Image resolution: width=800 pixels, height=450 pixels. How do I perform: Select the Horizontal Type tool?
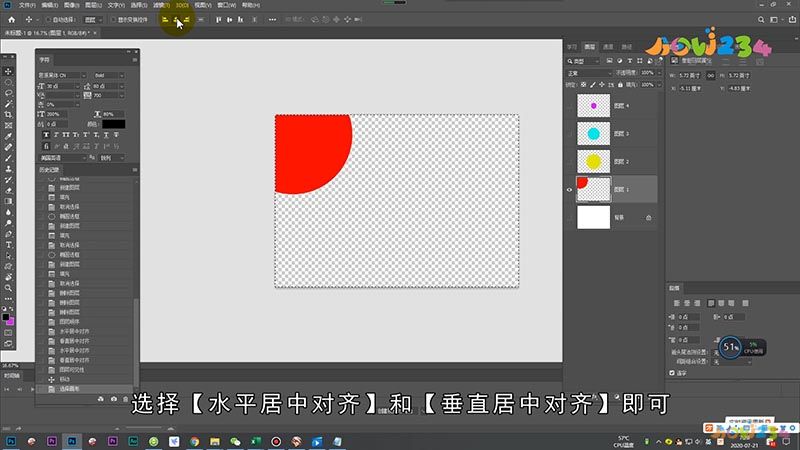click(8, 245)
